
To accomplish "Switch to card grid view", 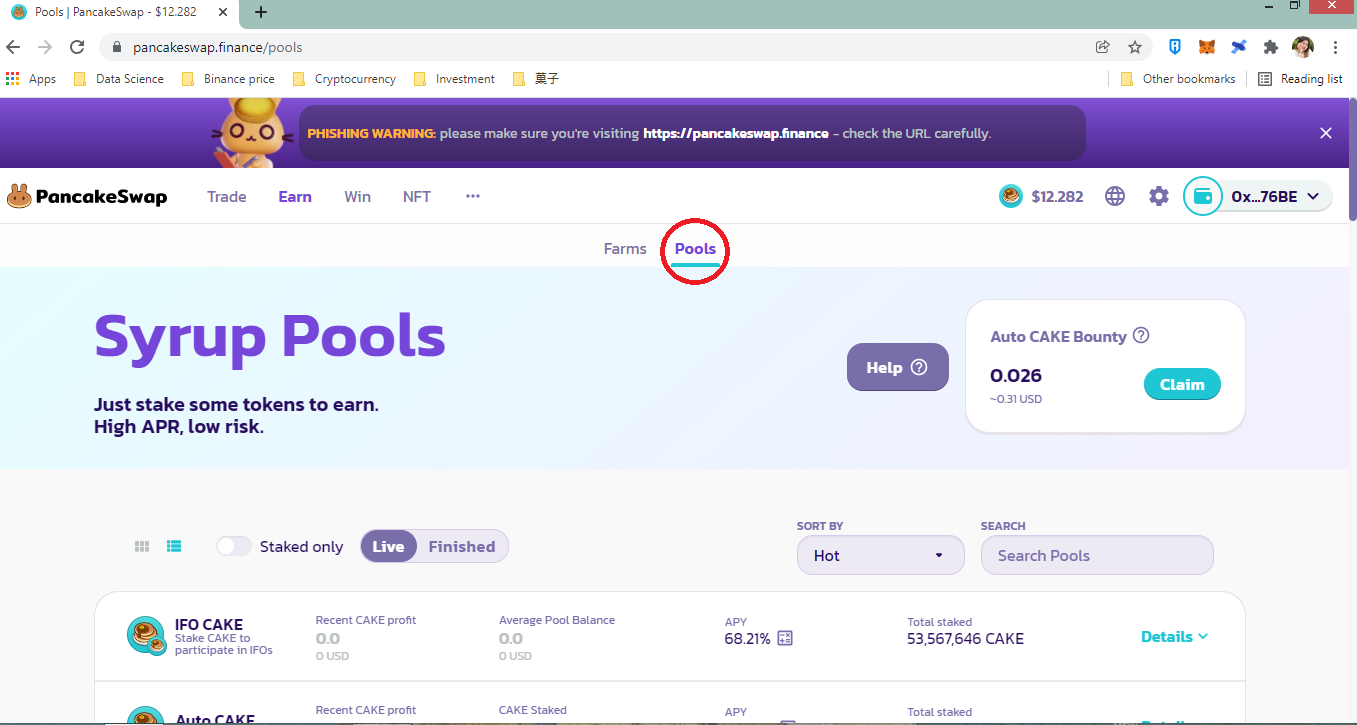I will [142, 546].
